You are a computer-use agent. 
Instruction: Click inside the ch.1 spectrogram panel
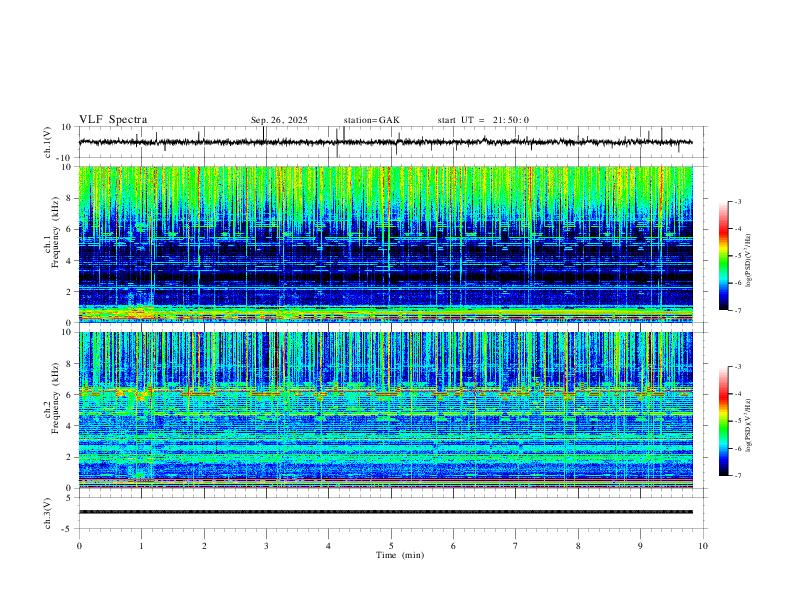(385, 244)
